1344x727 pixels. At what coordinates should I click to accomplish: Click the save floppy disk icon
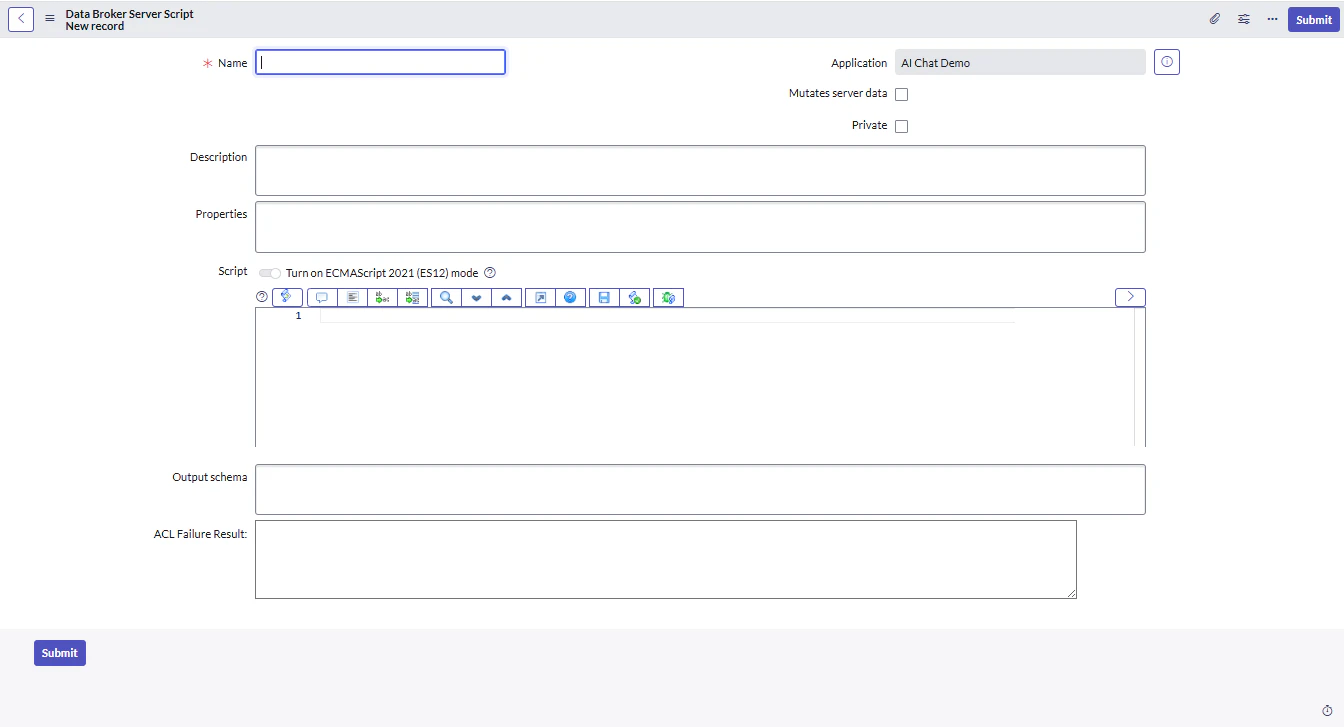pos(604,297)
